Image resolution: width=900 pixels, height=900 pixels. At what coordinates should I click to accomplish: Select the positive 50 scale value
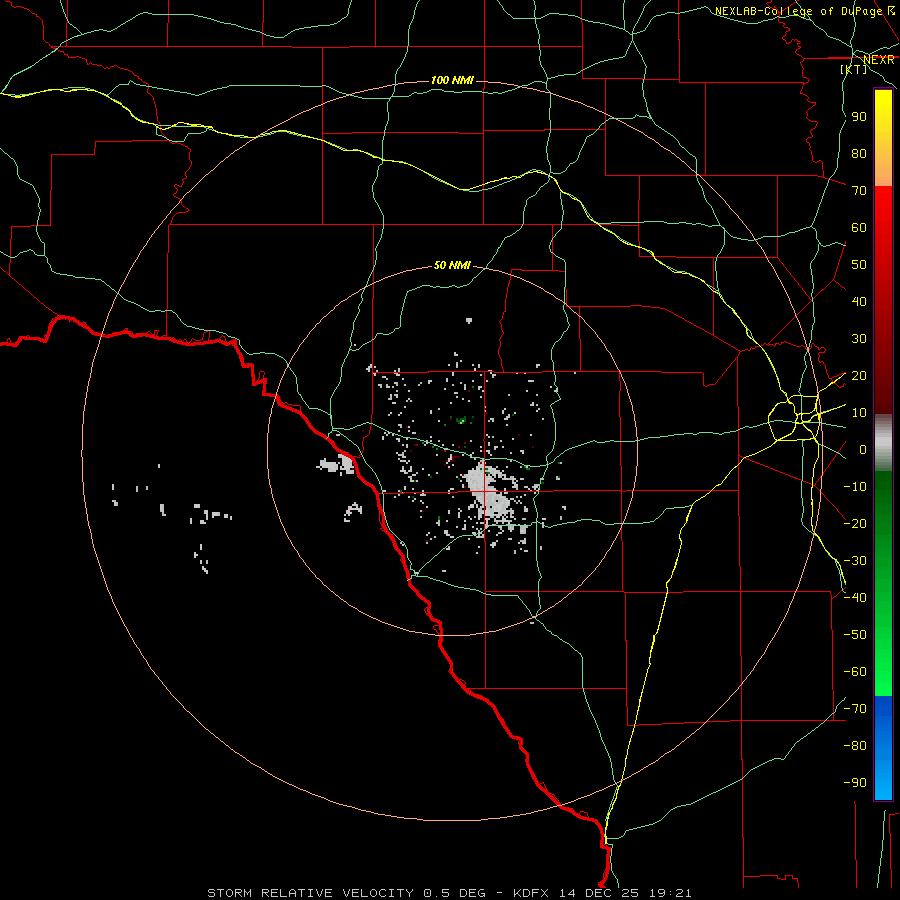click(x=859, y=265)
